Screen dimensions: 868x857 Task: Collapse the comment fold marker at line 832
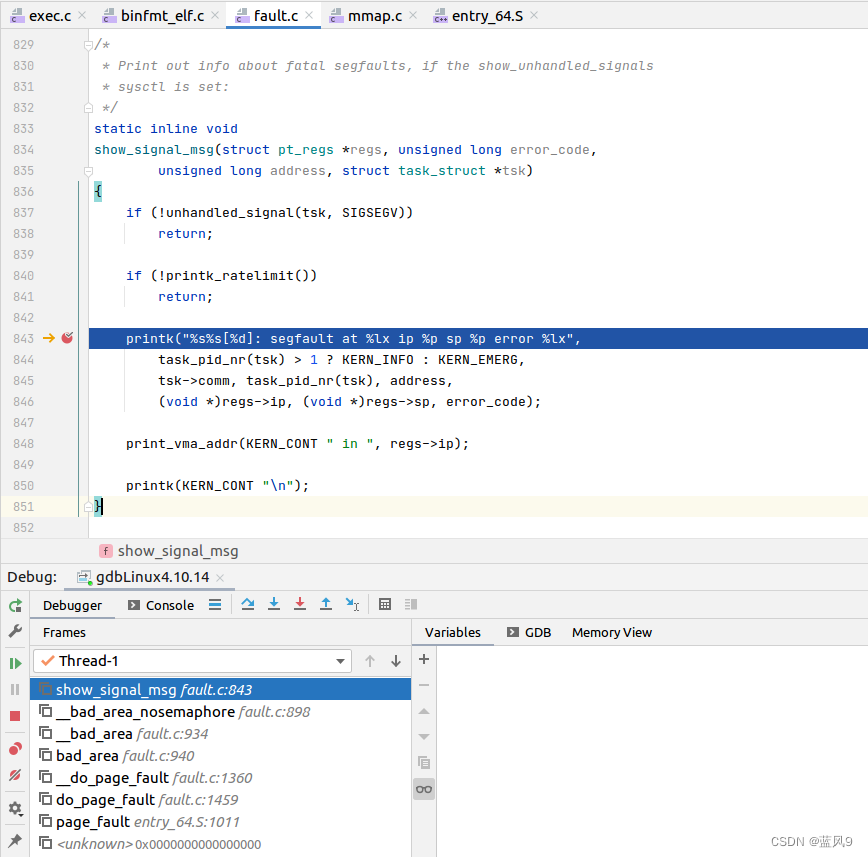88,108
